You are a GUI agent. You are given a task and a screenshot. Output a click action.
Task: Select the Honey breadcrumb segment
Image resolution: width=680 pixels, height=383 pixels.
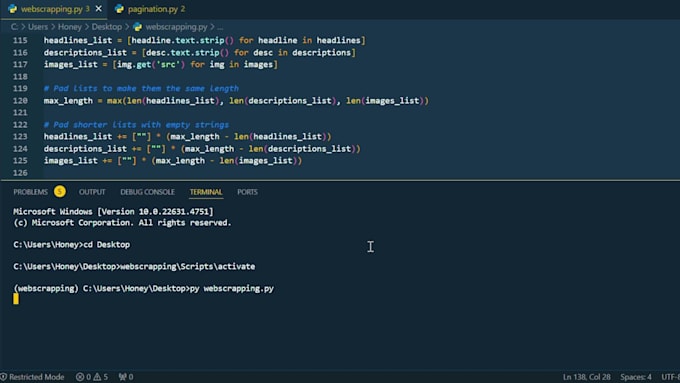click(69, 27)
